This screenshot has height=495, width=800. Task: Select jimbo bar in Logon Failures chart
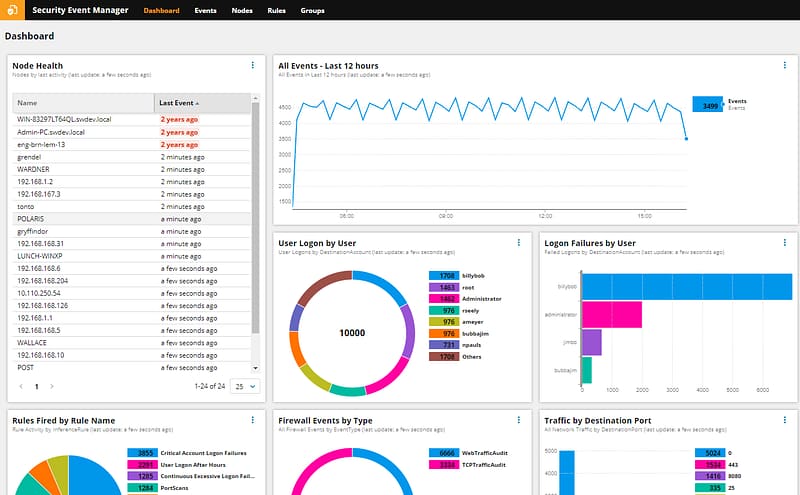[592, 342]
